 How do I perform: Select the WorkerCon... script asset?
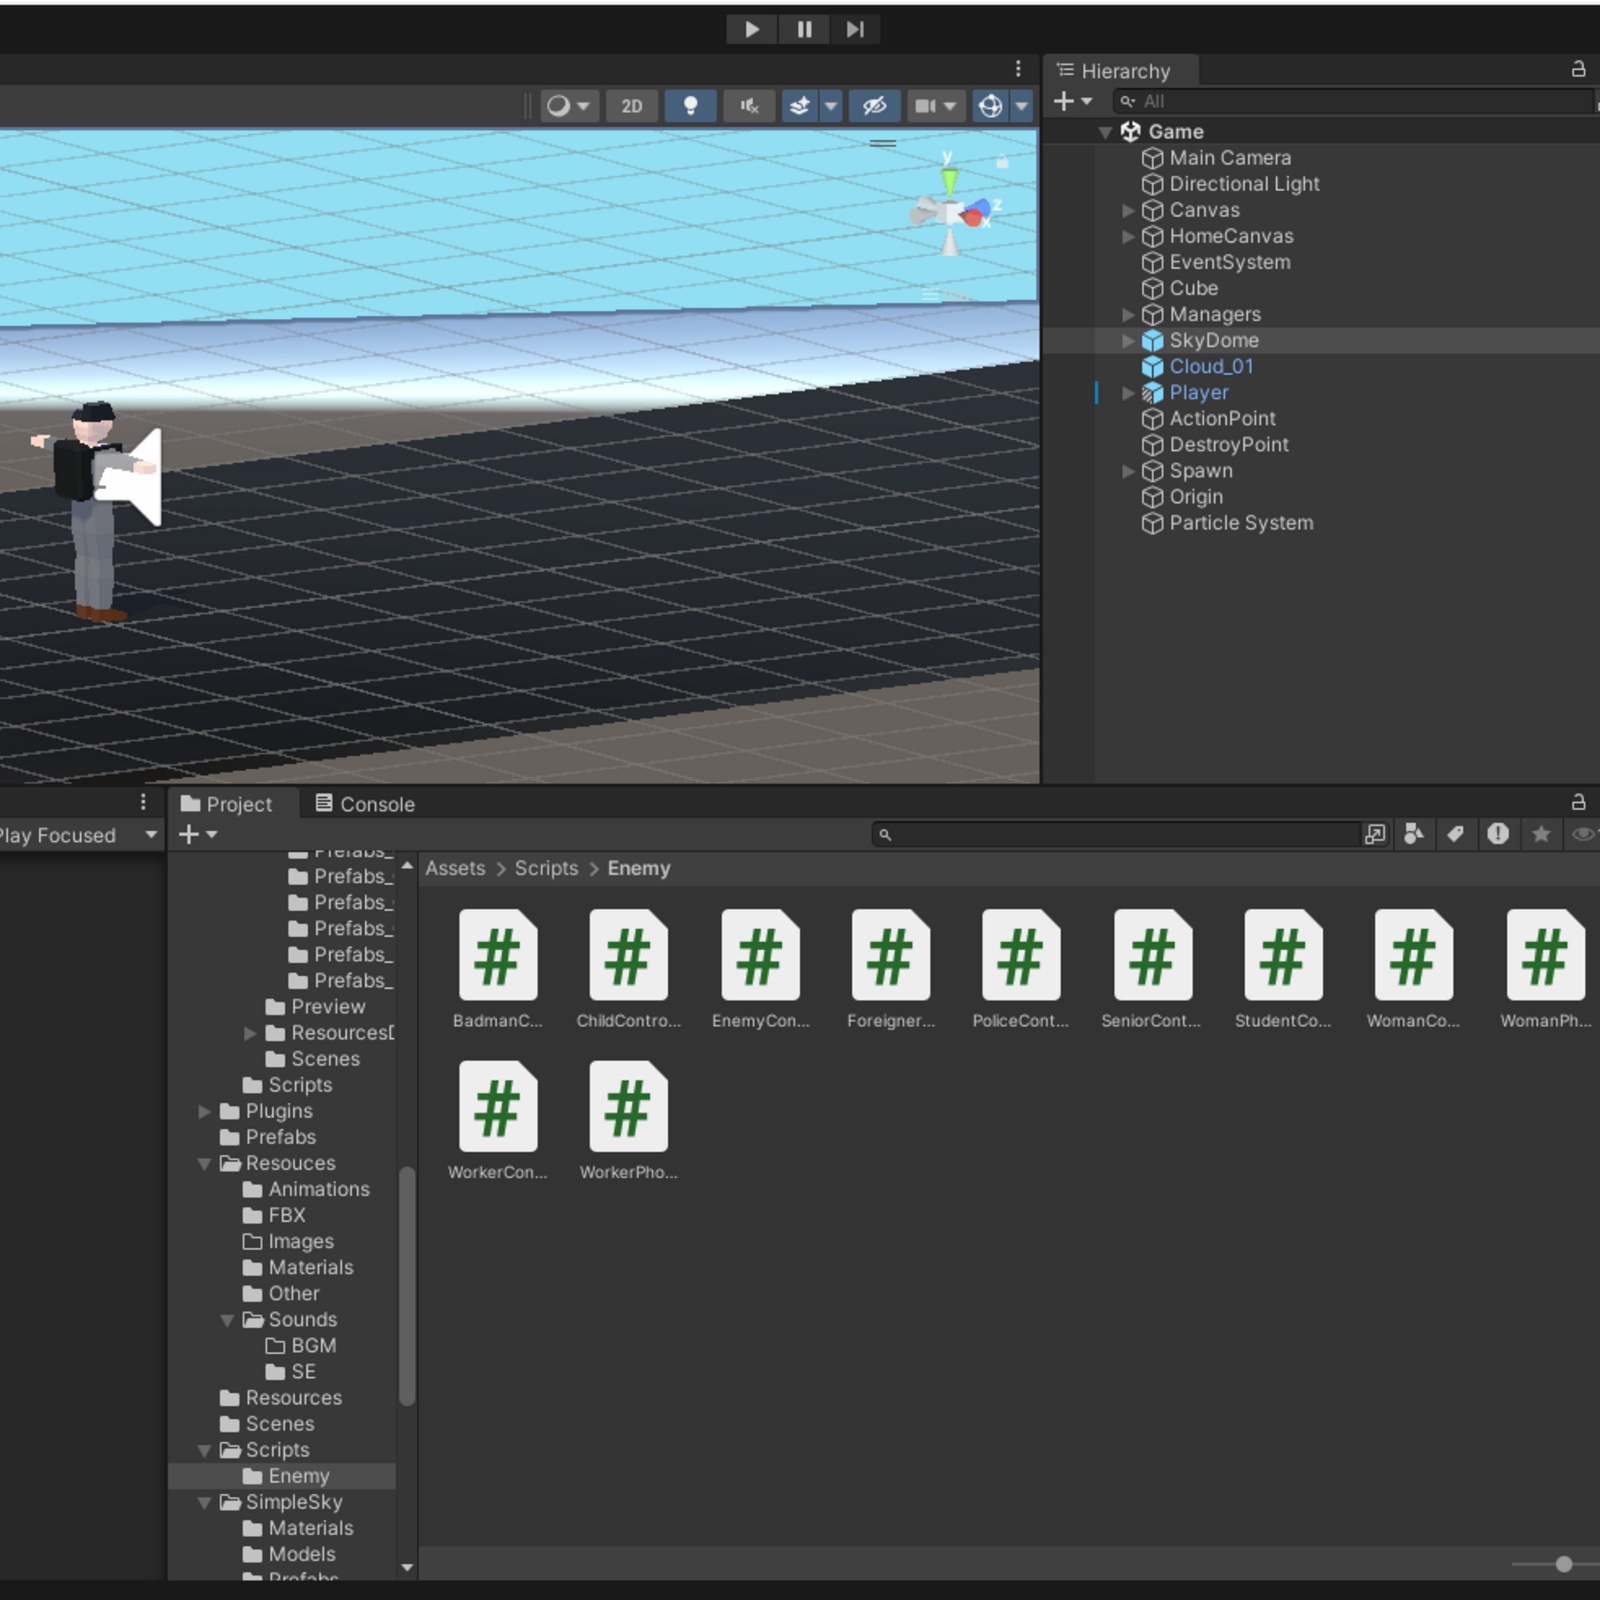click(x=498, y=1121)
